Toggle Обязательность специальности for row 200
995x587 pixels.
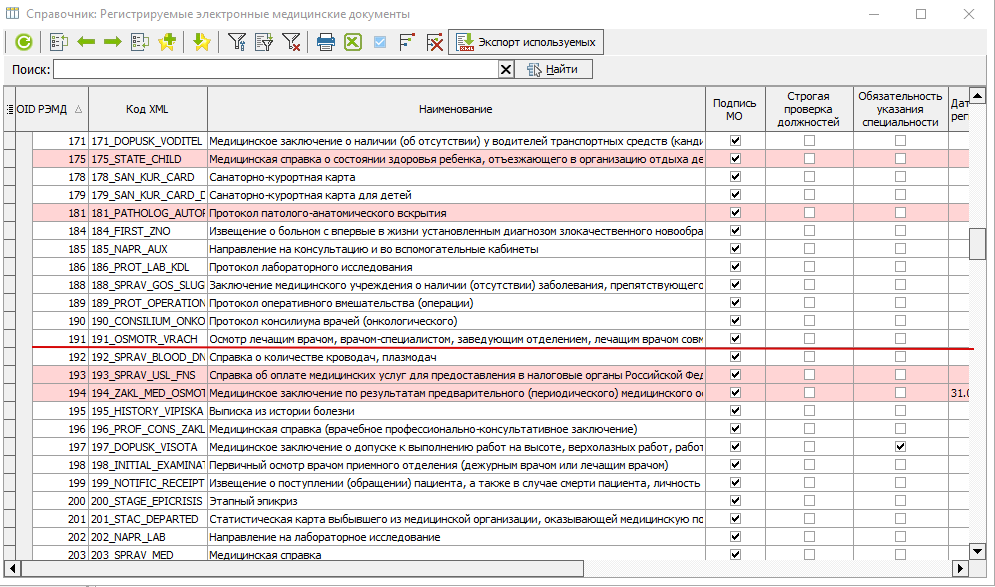[x=900, y=501]
